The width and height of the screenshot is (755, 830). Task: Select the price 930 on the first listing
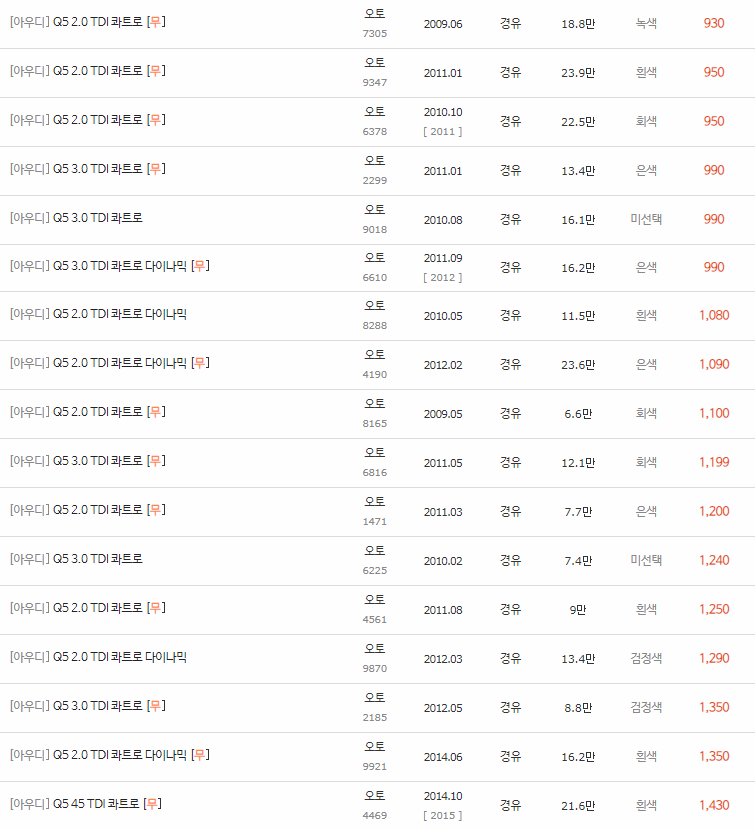[x=716, y=22]
